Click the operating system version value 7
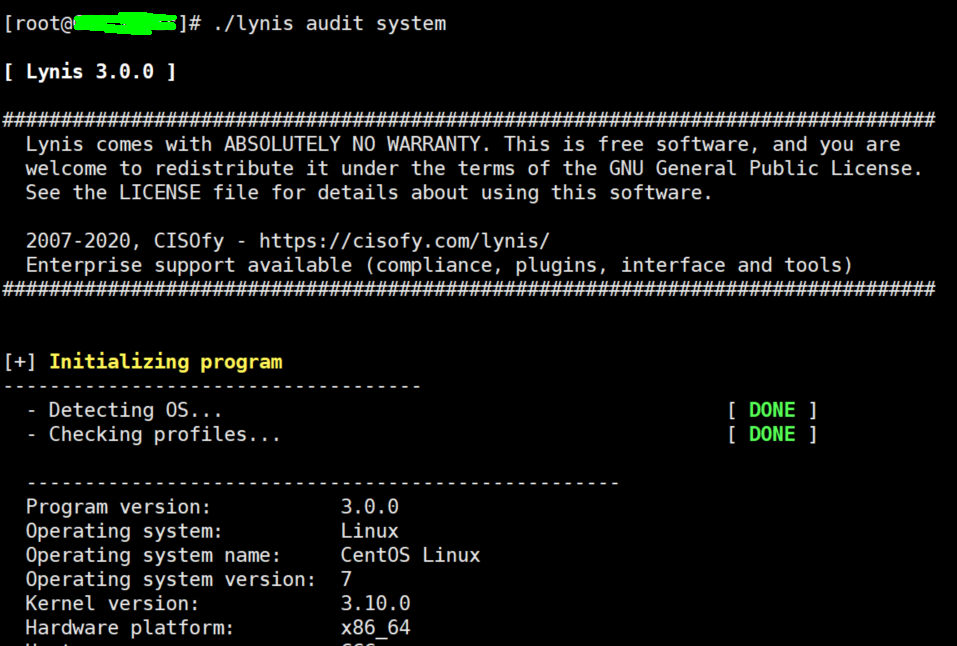This screenshot has height=646, width=957. 346,579
